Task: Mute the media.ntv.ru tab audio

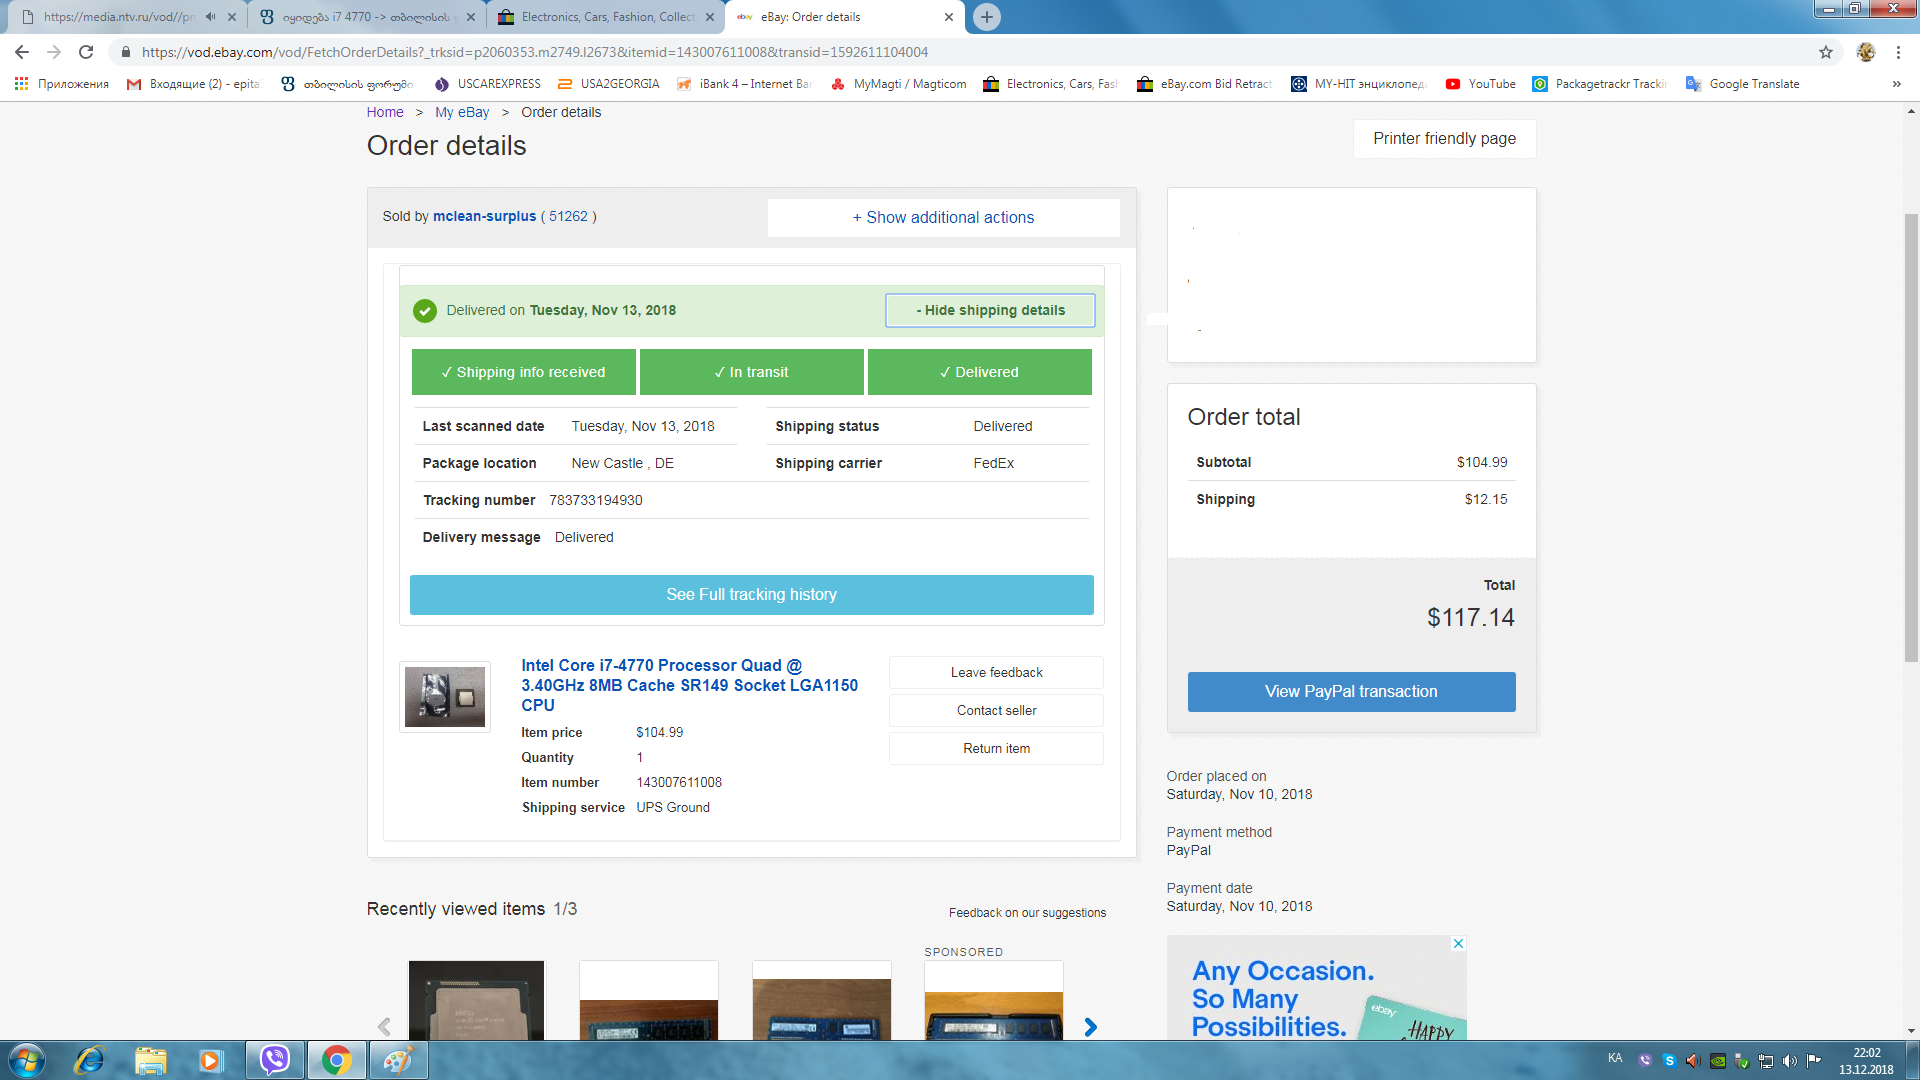Action: click(210, 17)
